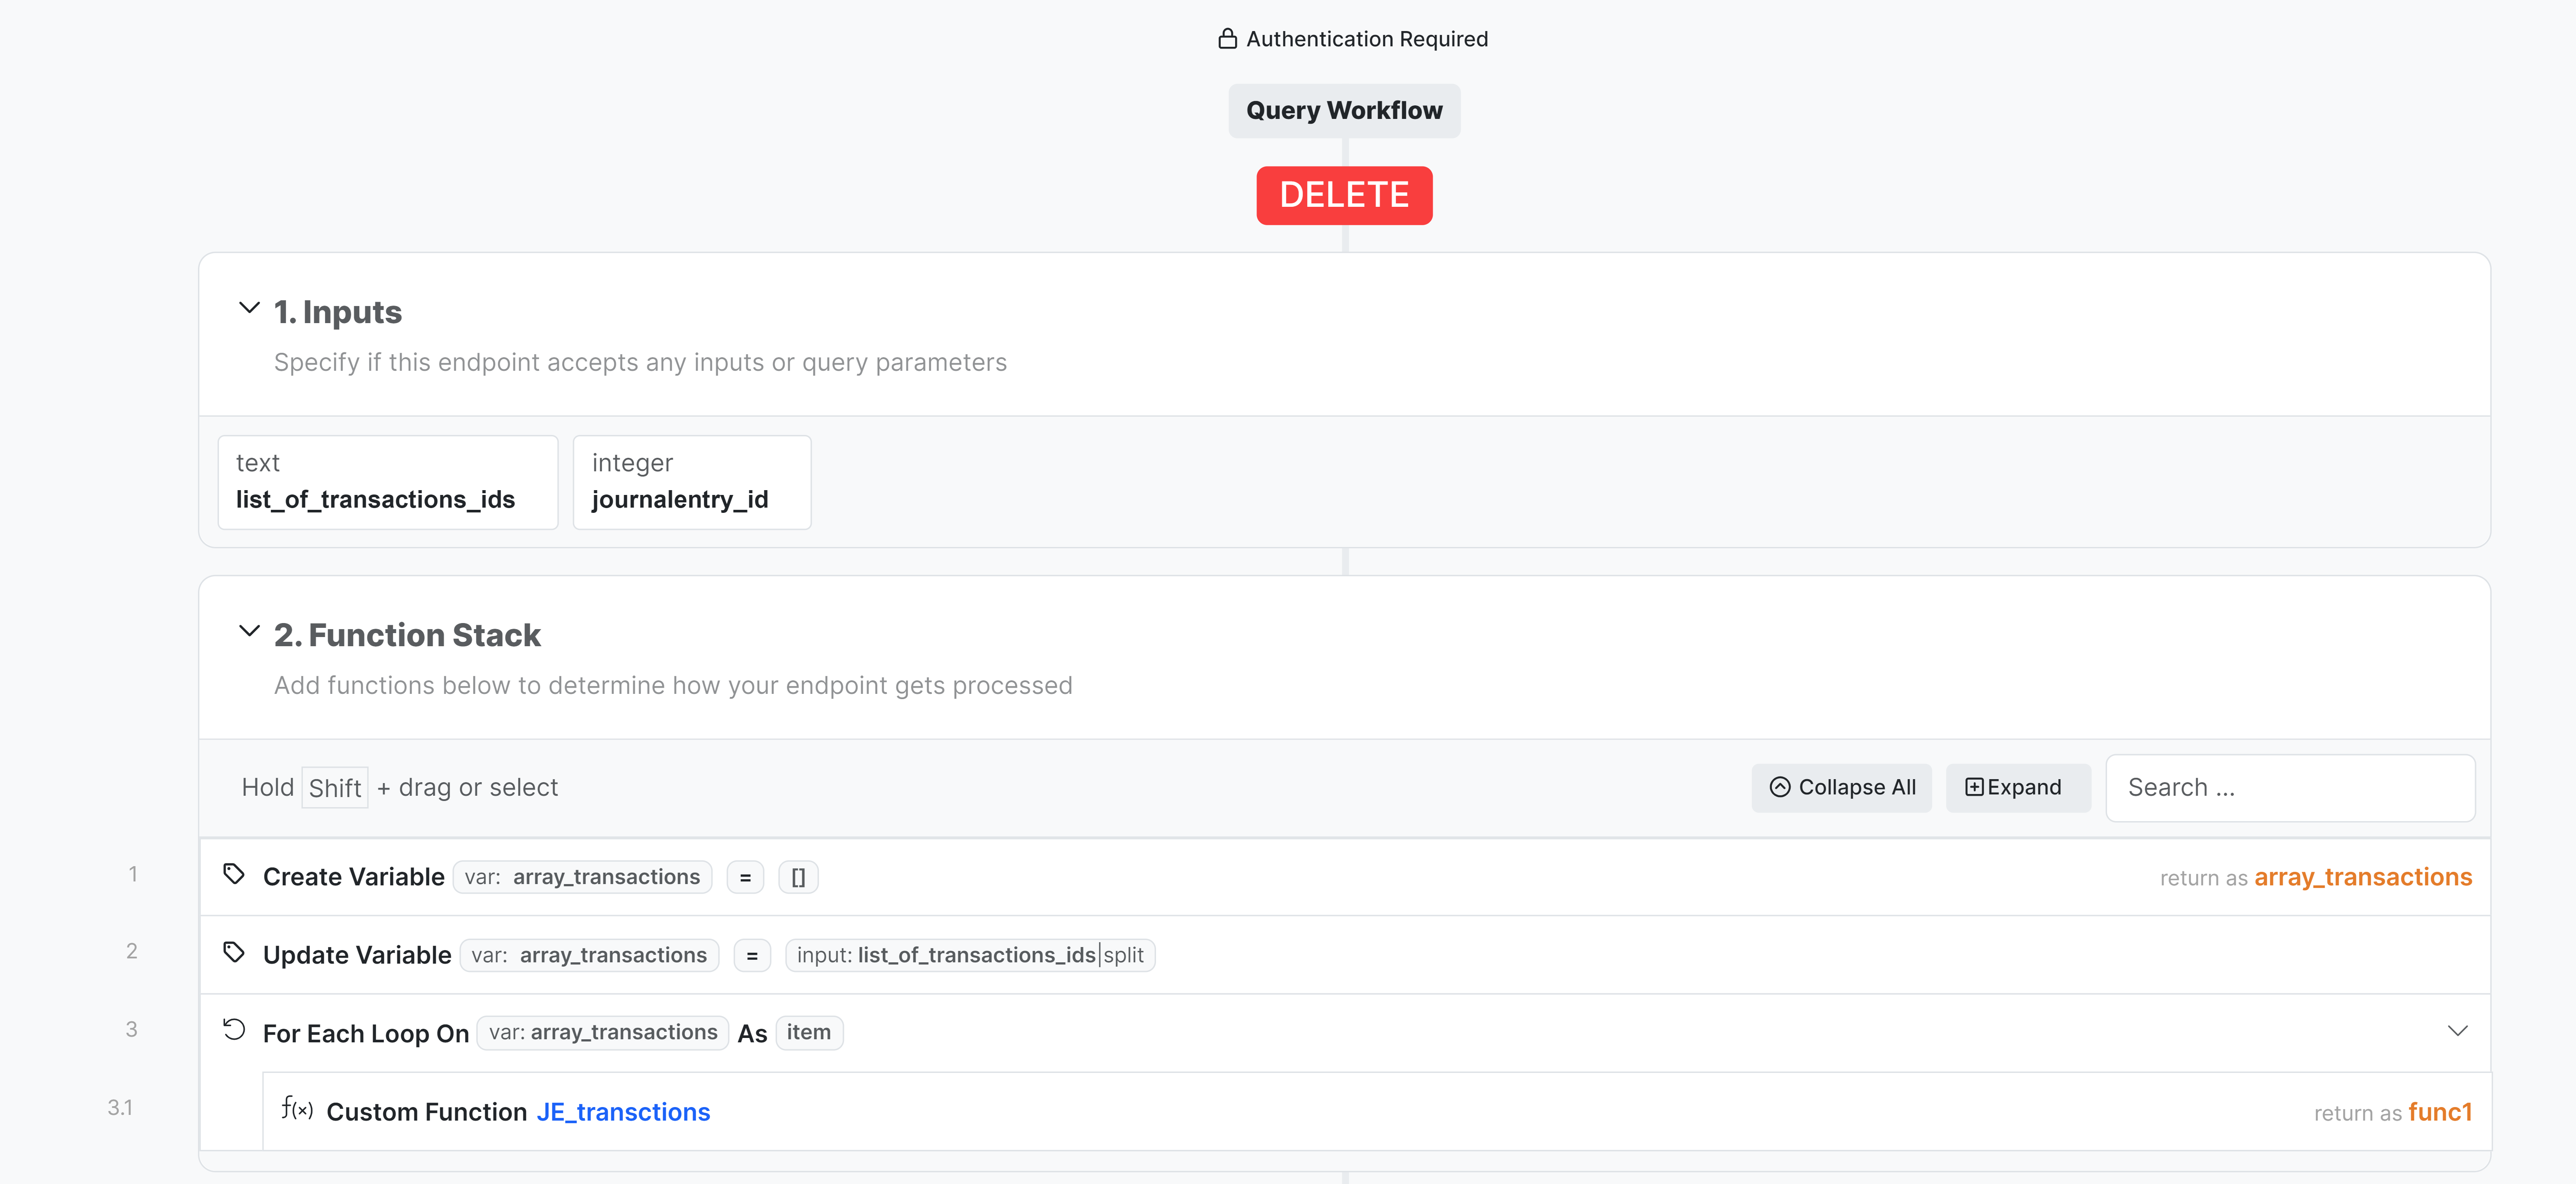The height and width of the screenshot is (1184, 2576).
Task: Collapse the 1. Inputs section chevron
Action: 249,308
